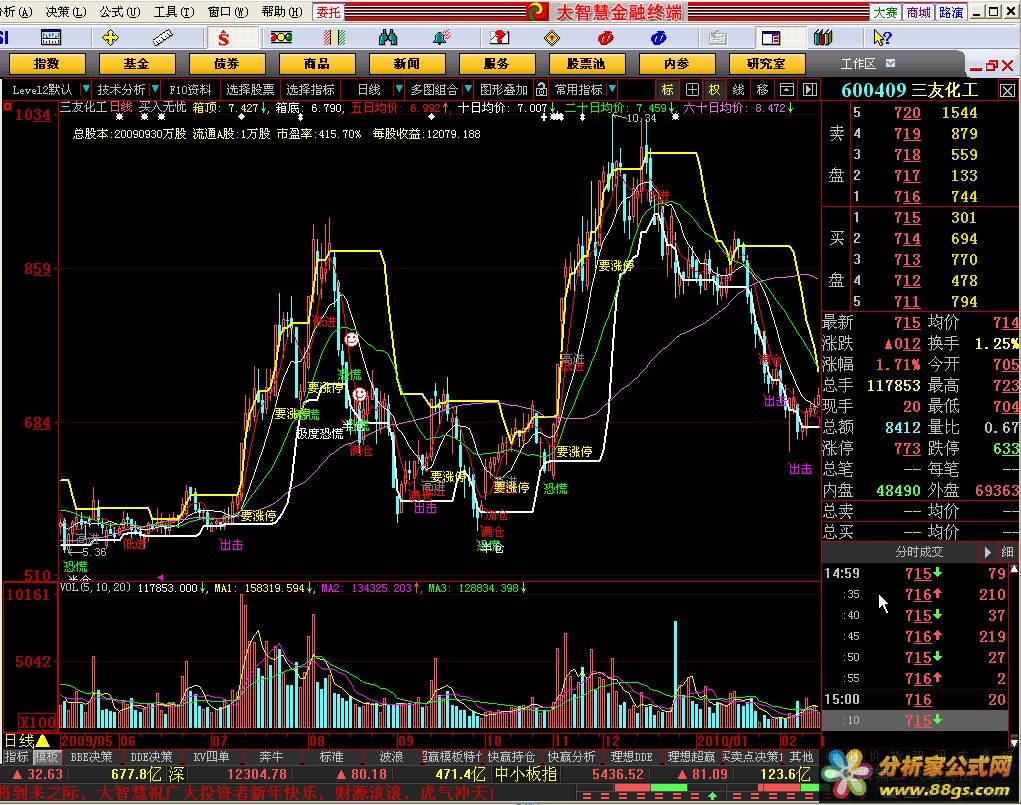Click F10资料 toolbar item
The width and height of the screenshot is (1021, 805).
point(190,89)
